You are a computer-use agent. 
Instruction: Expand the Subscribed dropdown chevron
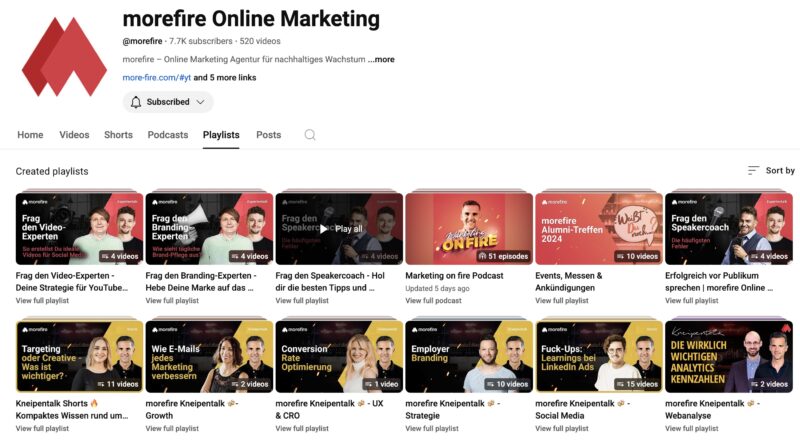tap(201, 102)
